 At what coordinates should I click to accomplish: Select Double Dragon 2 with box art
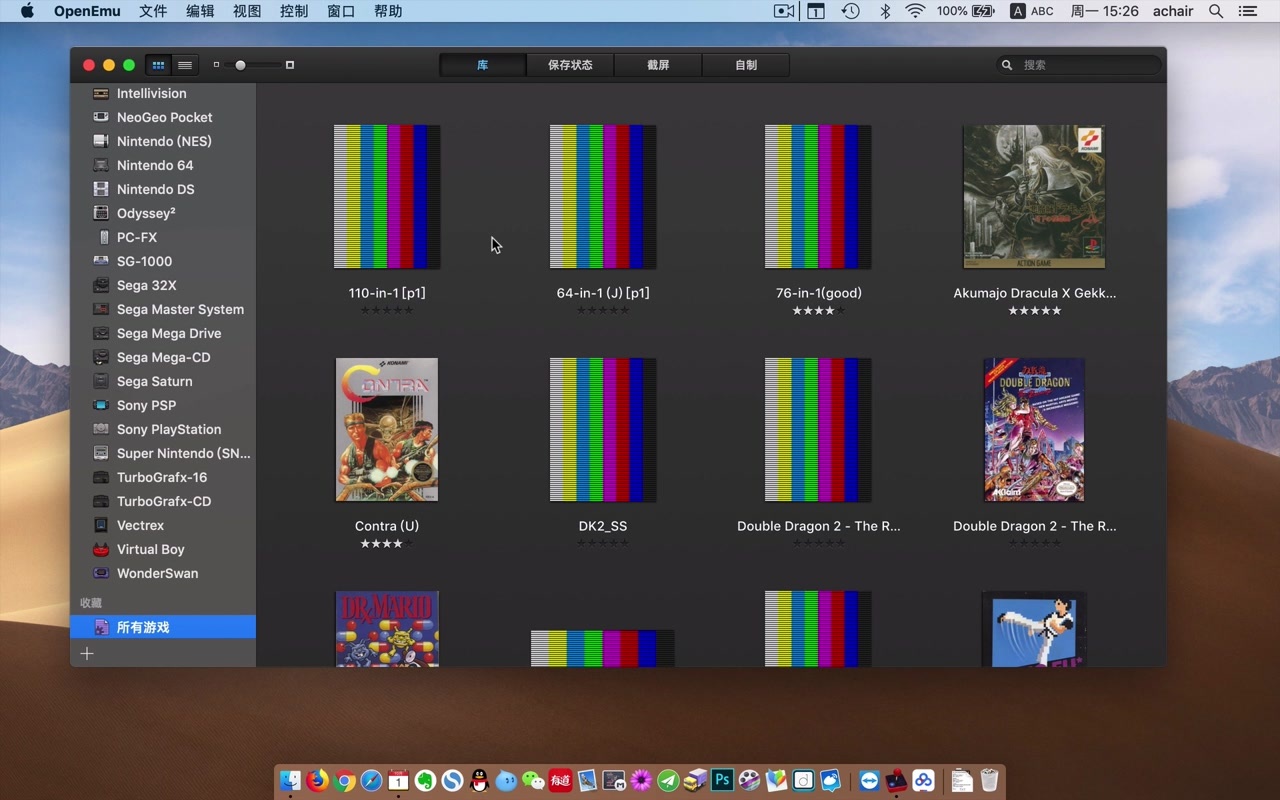[1034, 430]
